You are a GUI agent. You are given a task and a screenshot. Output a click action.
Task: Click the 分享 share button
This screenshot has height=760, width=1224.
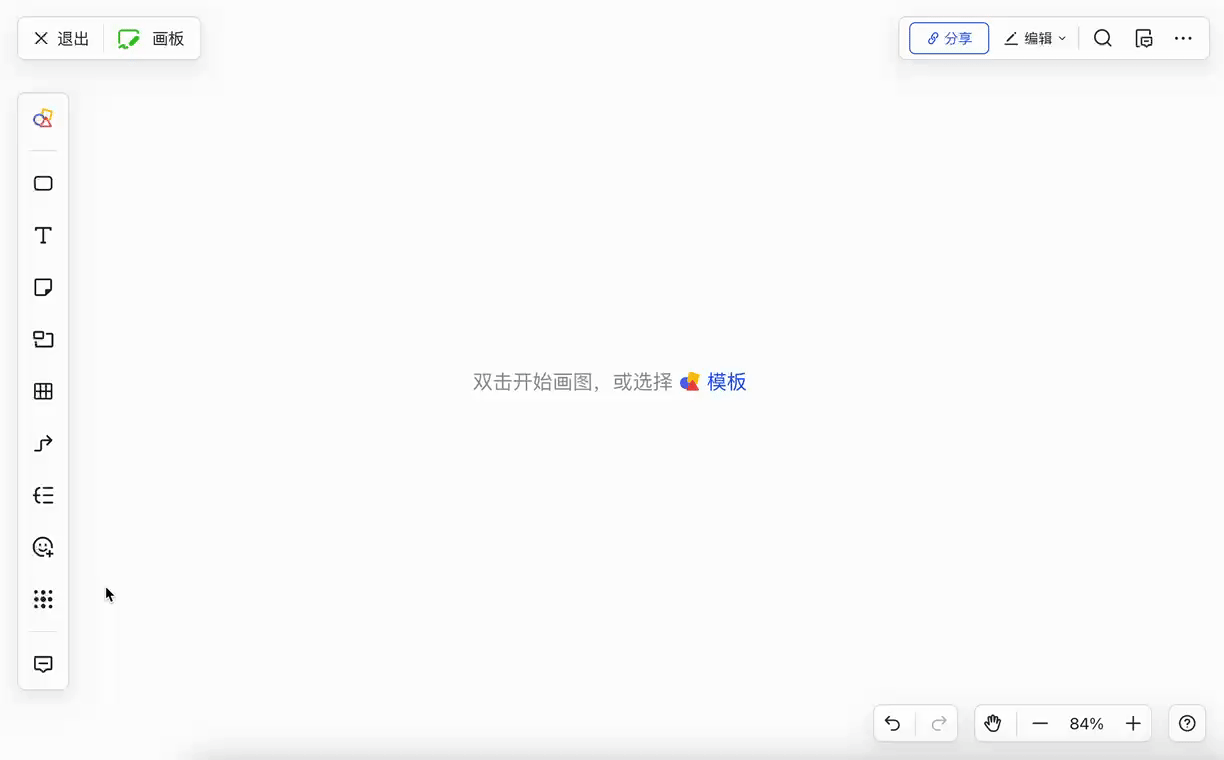click(948, 38)
